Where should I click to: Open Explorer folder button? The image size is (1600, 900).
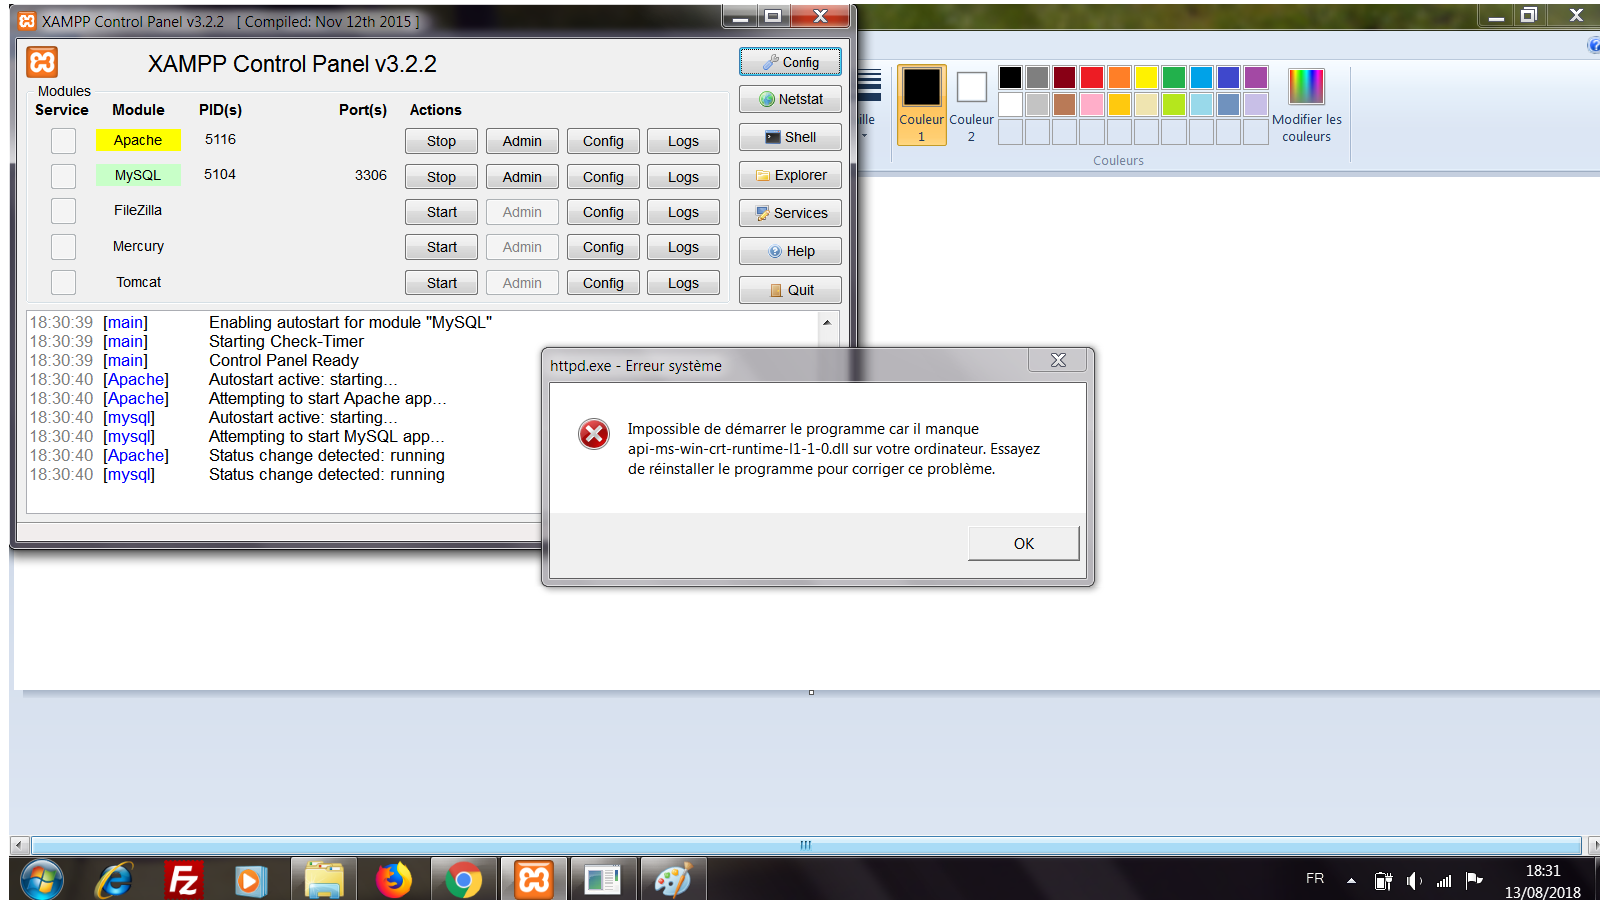(790, 175)
